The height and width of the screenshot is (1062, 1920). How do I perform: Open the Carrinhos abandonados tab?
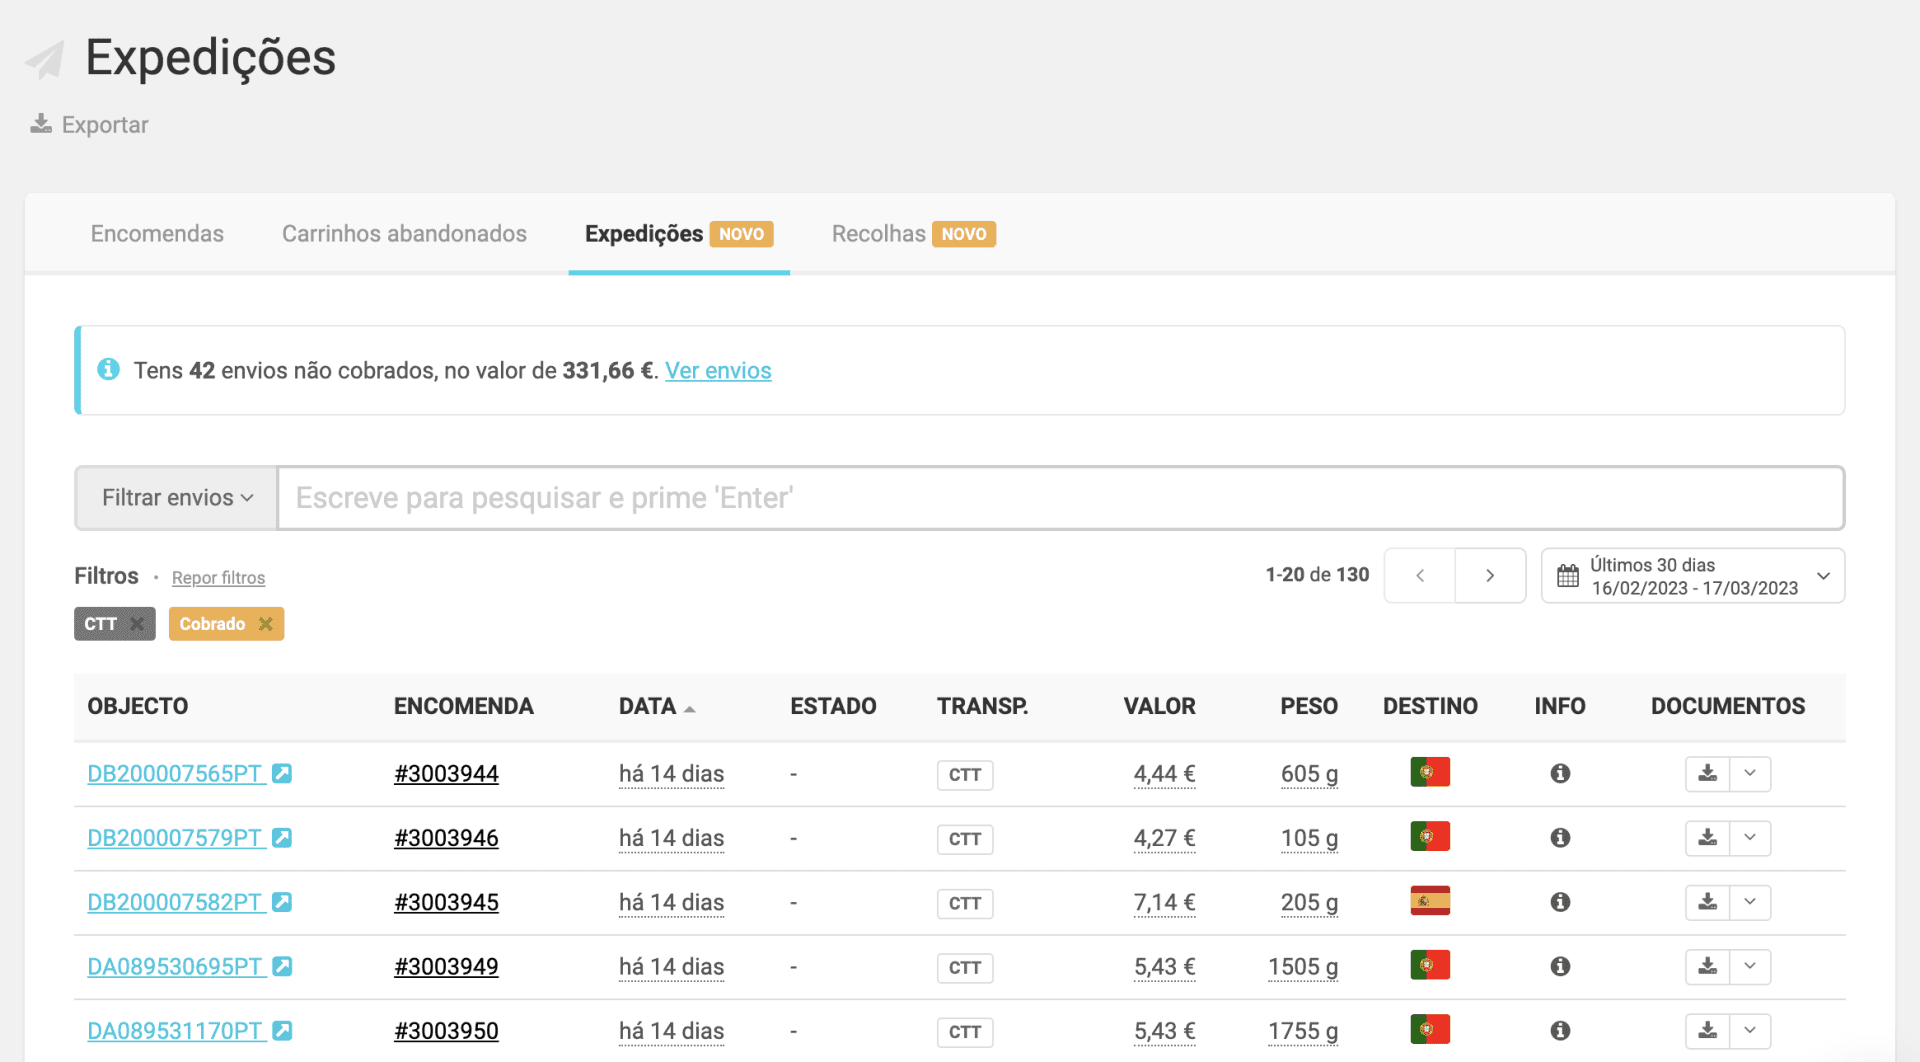click(x=404, y=234)
